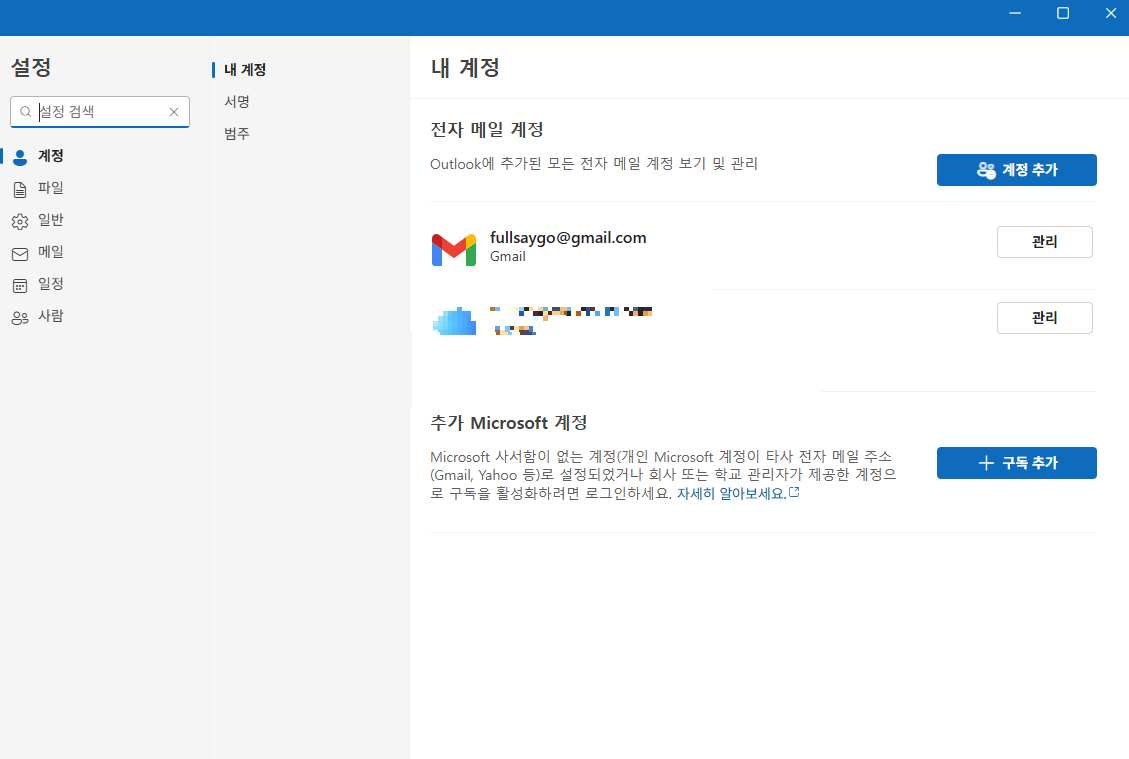Select the 메일 envelope icon in sidebar
This screenshot has height=759, width=1129.
click(20, 252)
